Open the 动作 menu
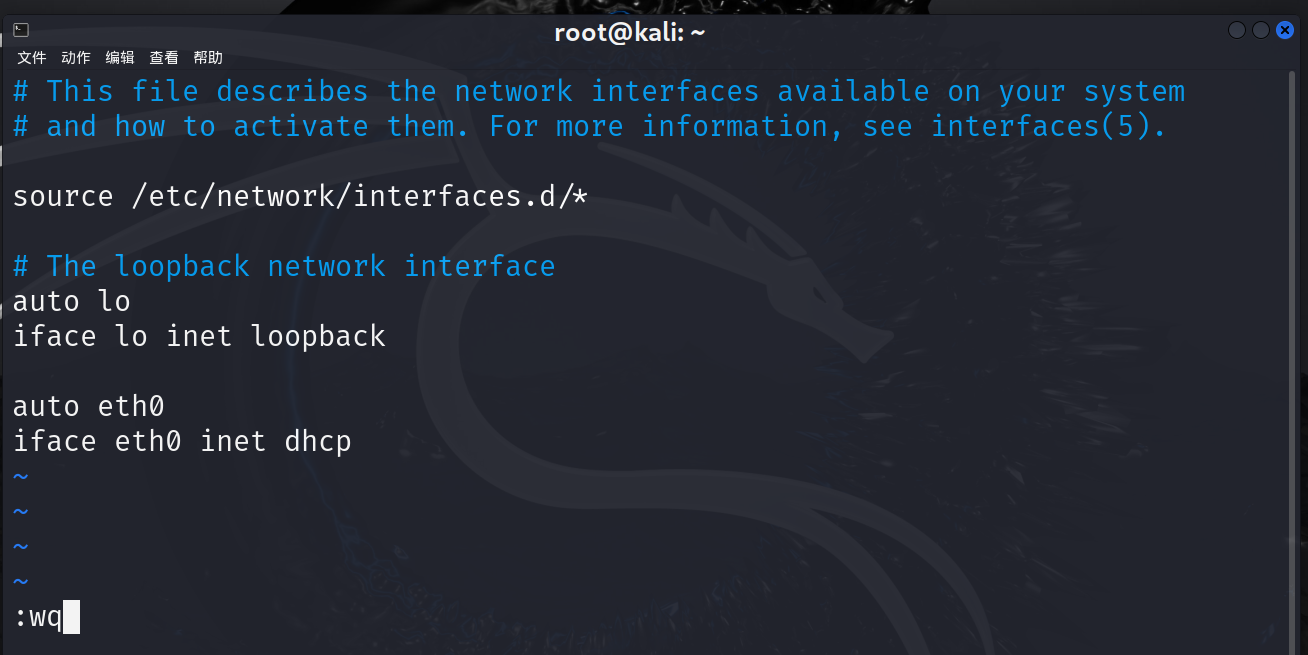1308x655 pixels. 76,58
